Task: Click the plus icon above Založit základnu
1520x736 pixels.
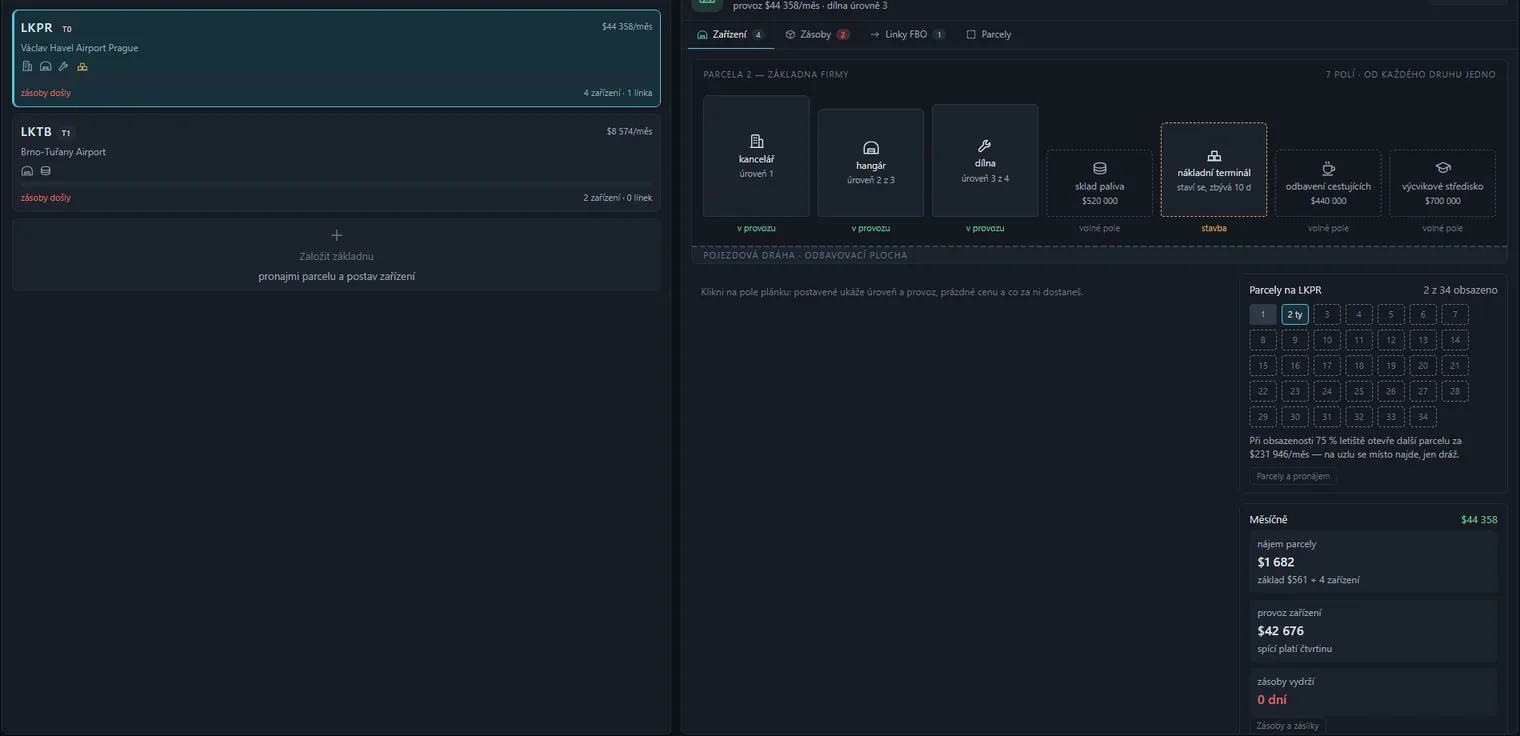Action: click(336, 235)
